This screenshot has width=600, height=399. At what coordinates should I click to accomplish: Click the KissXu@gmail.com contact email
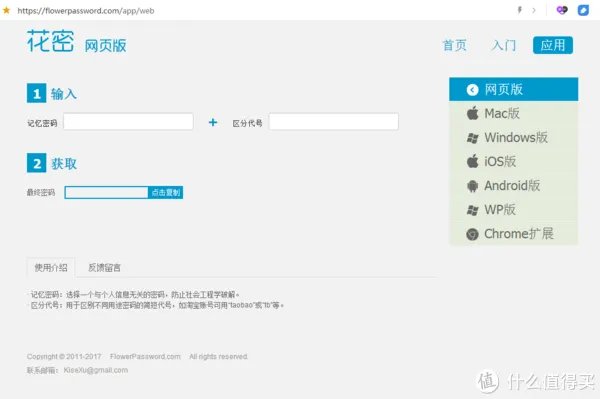96,370
